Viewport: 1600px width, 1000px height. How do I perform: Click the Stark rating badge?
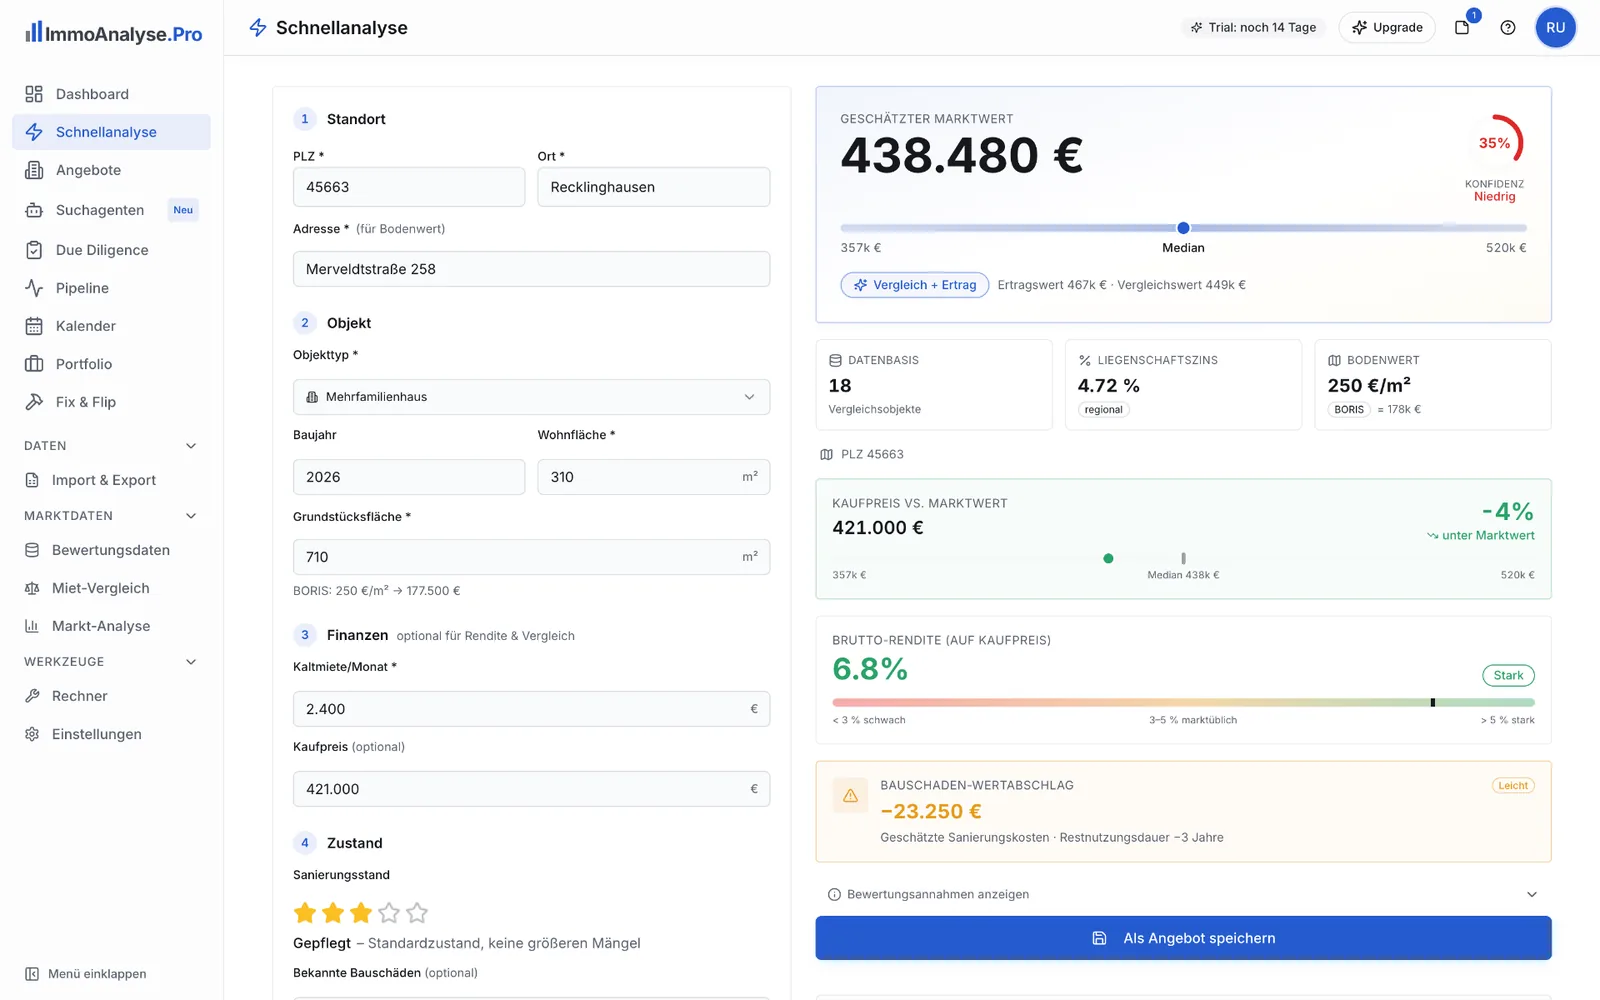coord(1508,676)
